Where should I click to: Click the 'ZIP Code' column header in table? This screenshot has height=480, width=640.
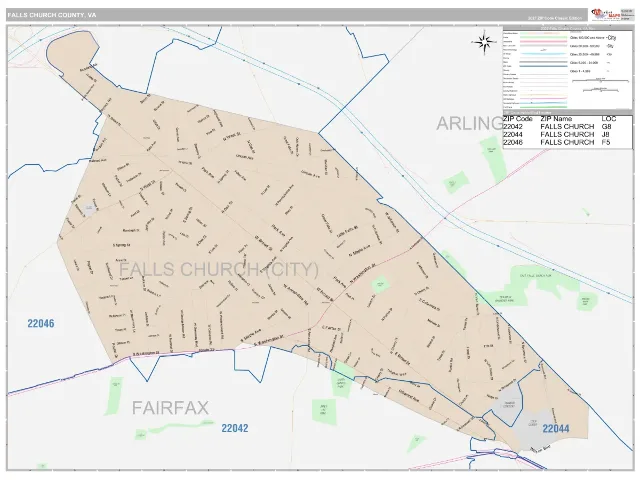pyautogui.click(x=518, y=119)
